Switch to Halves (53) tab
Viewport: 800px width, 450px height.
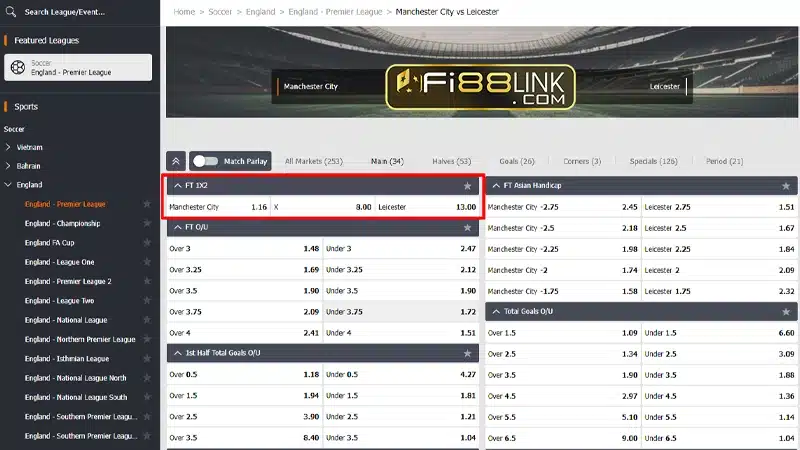point(452,161)
